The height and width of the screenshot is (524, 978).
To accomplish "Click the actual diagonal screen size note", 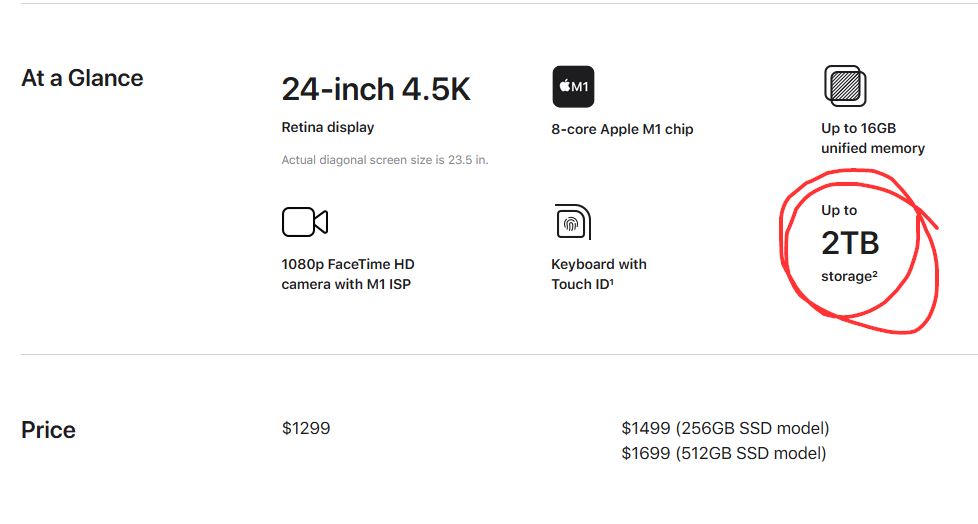I will tap(384, 160).
